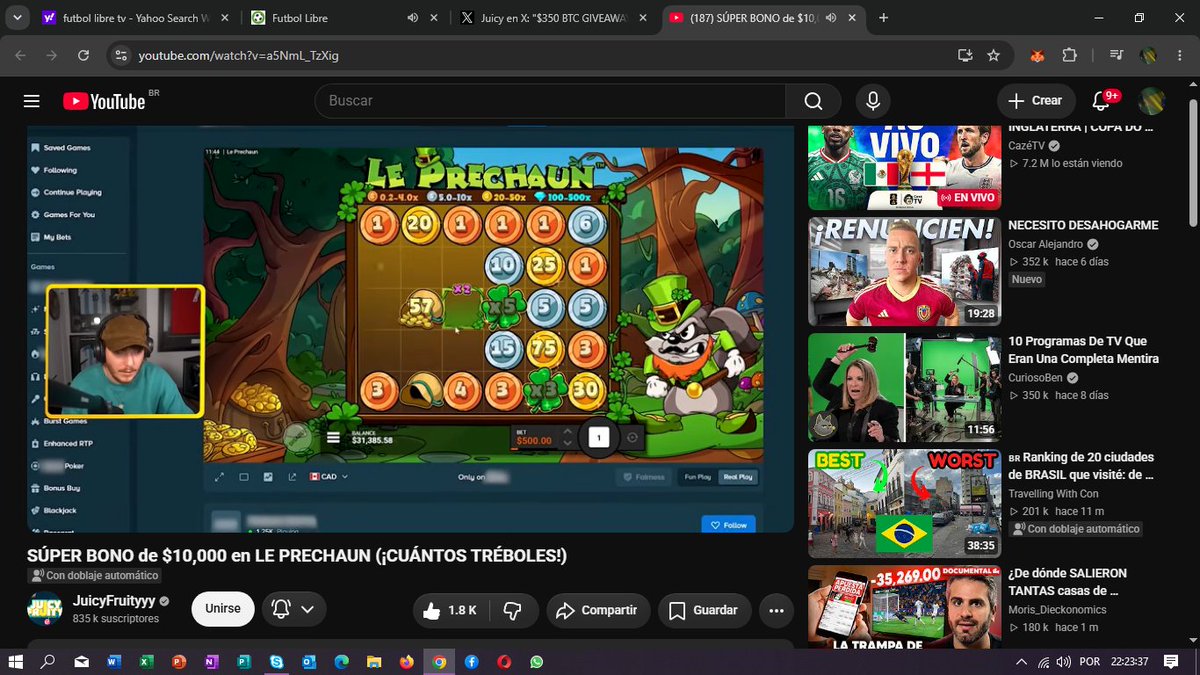Open ¡RENUNCIEN! video thumbnail

coord(904,271)
